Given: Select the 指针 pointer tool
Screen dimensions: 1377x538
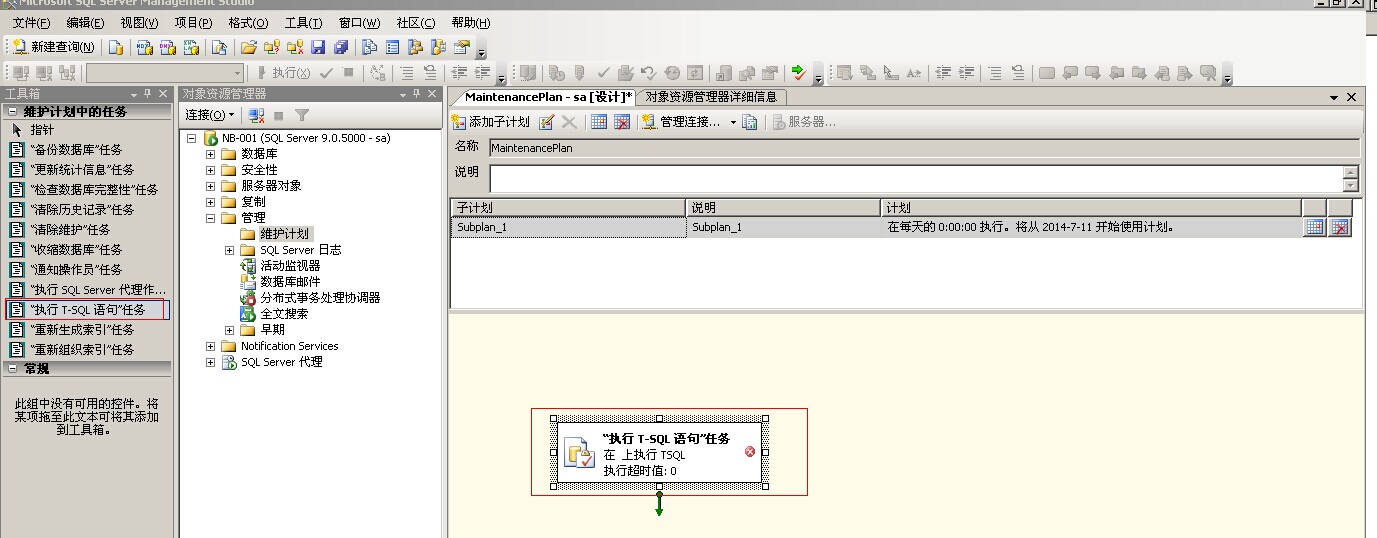Looking at the screenshot, I should pyautogui.click(x=42, y=130).
